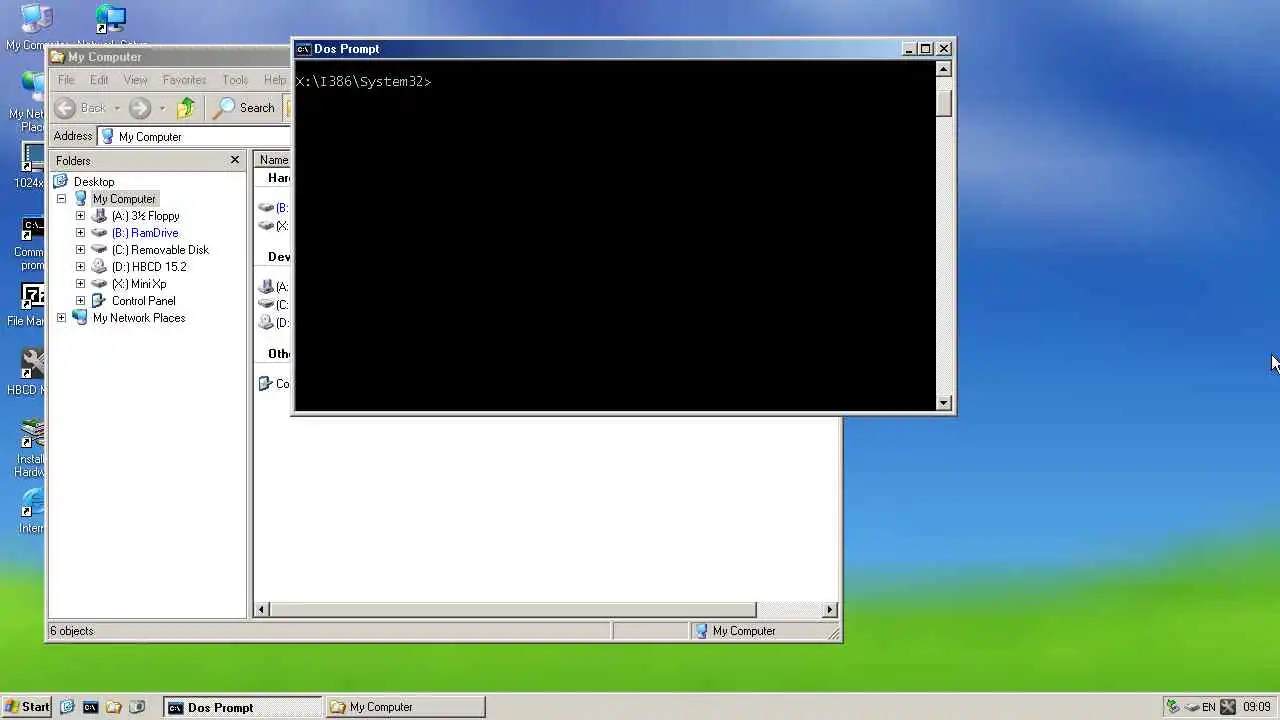
Task: Launch the fourth quick launch icon beside the folder
Action: [137, 707]
